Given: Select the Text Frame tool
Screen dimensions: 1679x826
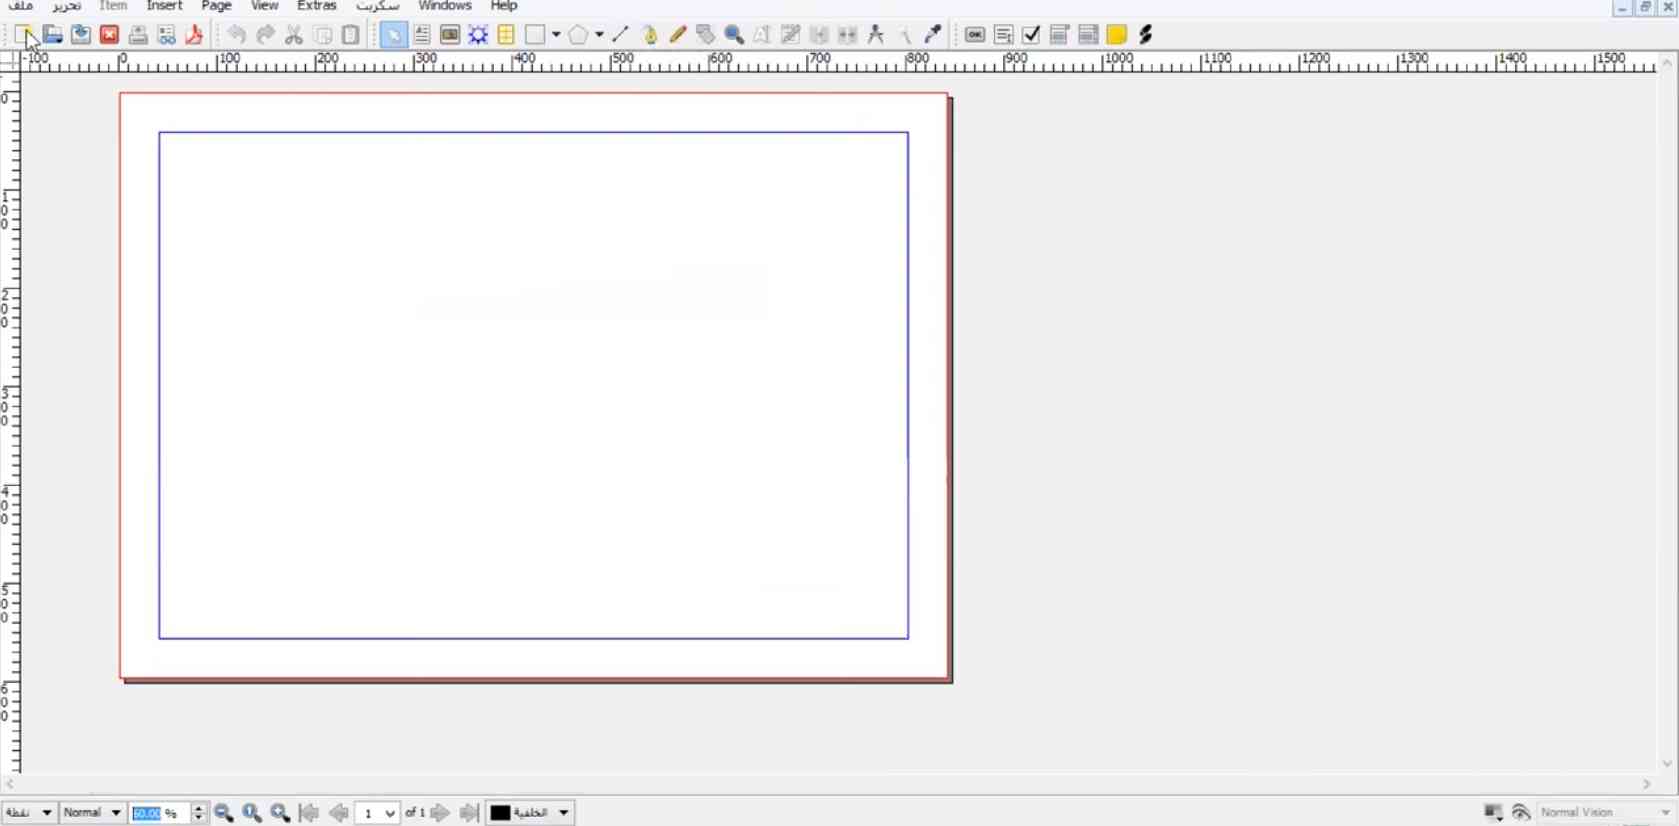Looking at the screenshot, I should point(422,35).
